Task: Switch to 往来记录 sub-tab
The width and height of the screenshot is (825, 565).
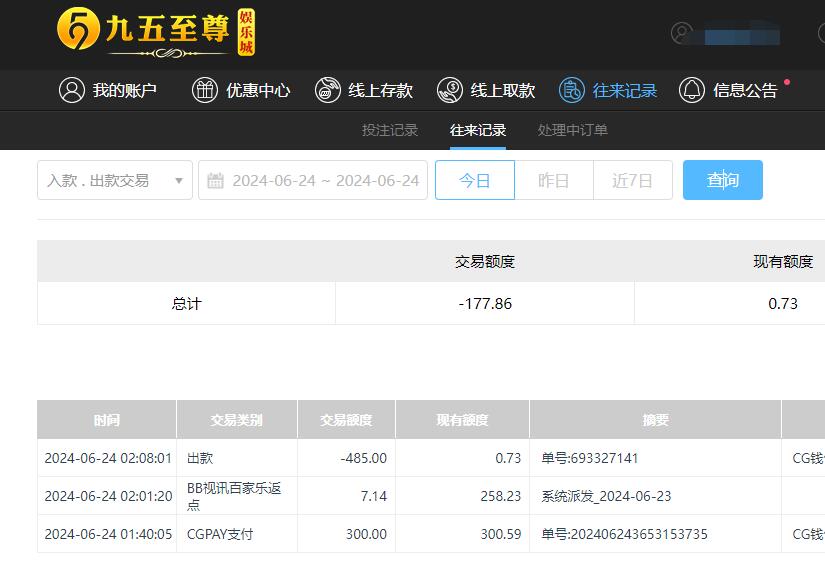Action: click(x=478, y=130)
